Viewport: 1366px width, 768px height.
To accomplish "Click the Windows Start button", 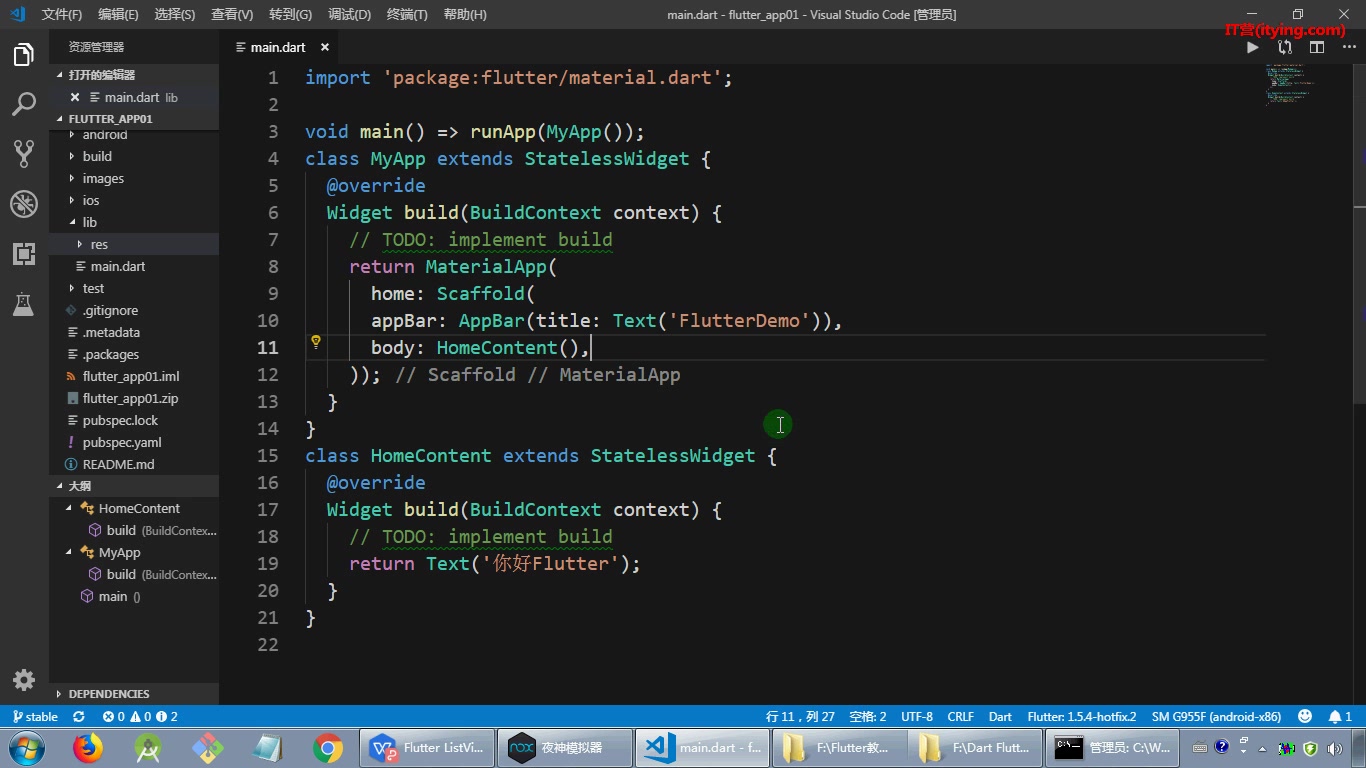I will (27, 748).
